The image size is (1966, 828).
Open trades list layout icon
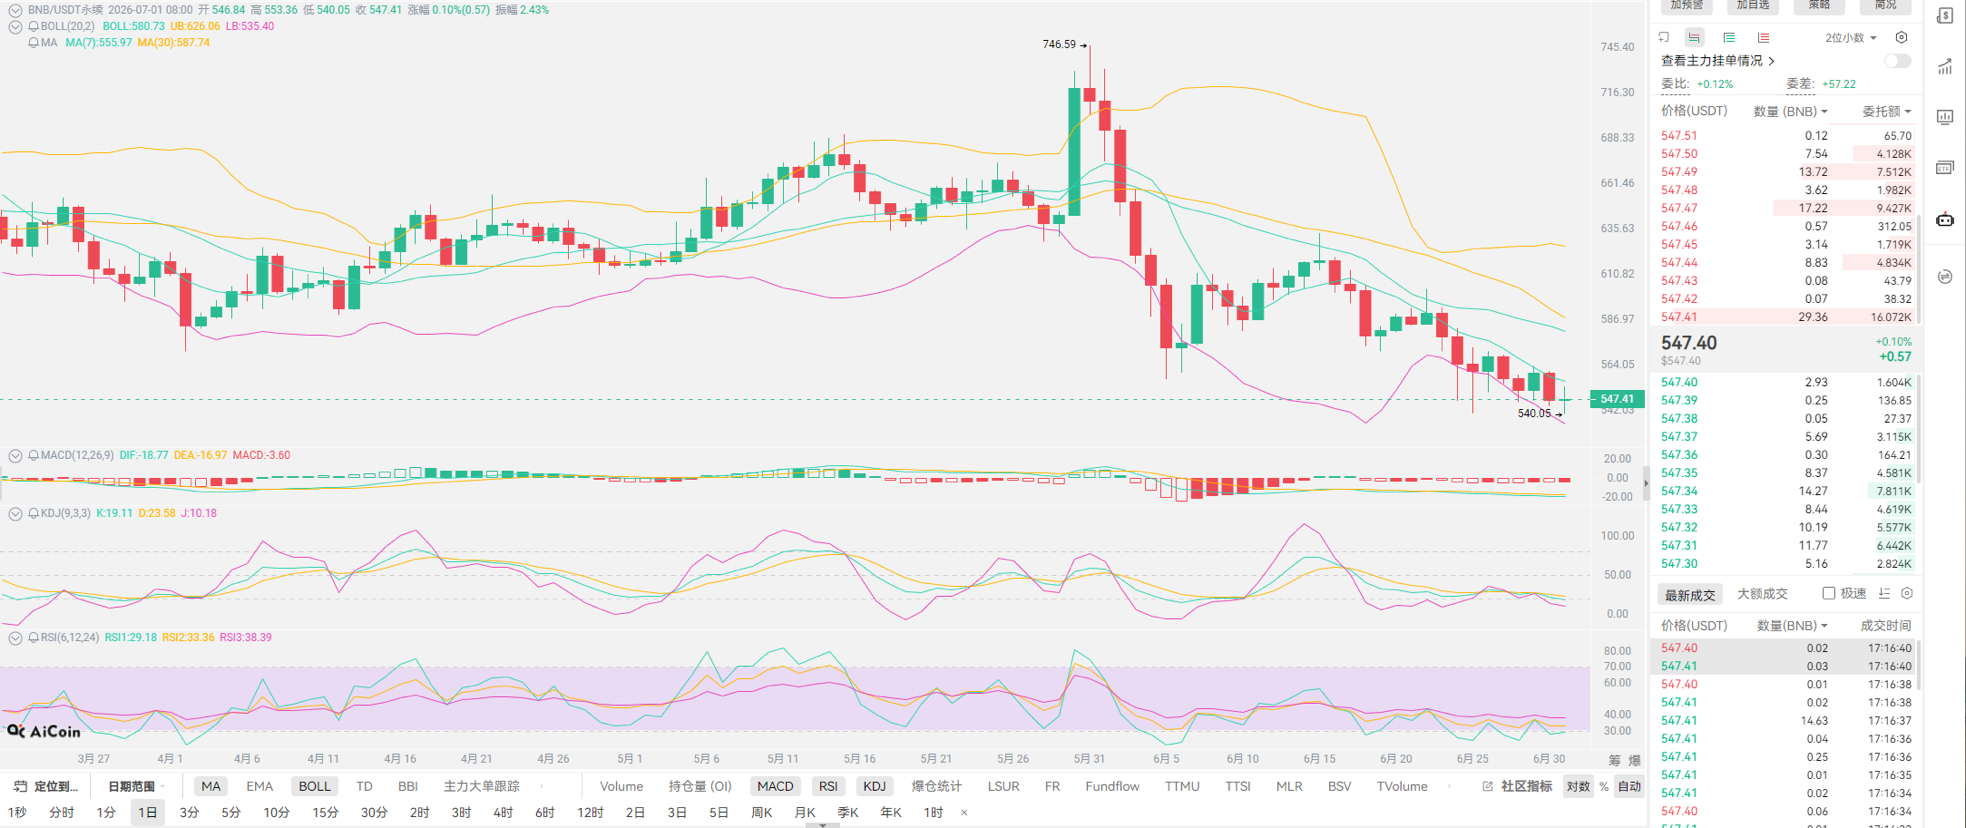click(x=1884, y=593)
